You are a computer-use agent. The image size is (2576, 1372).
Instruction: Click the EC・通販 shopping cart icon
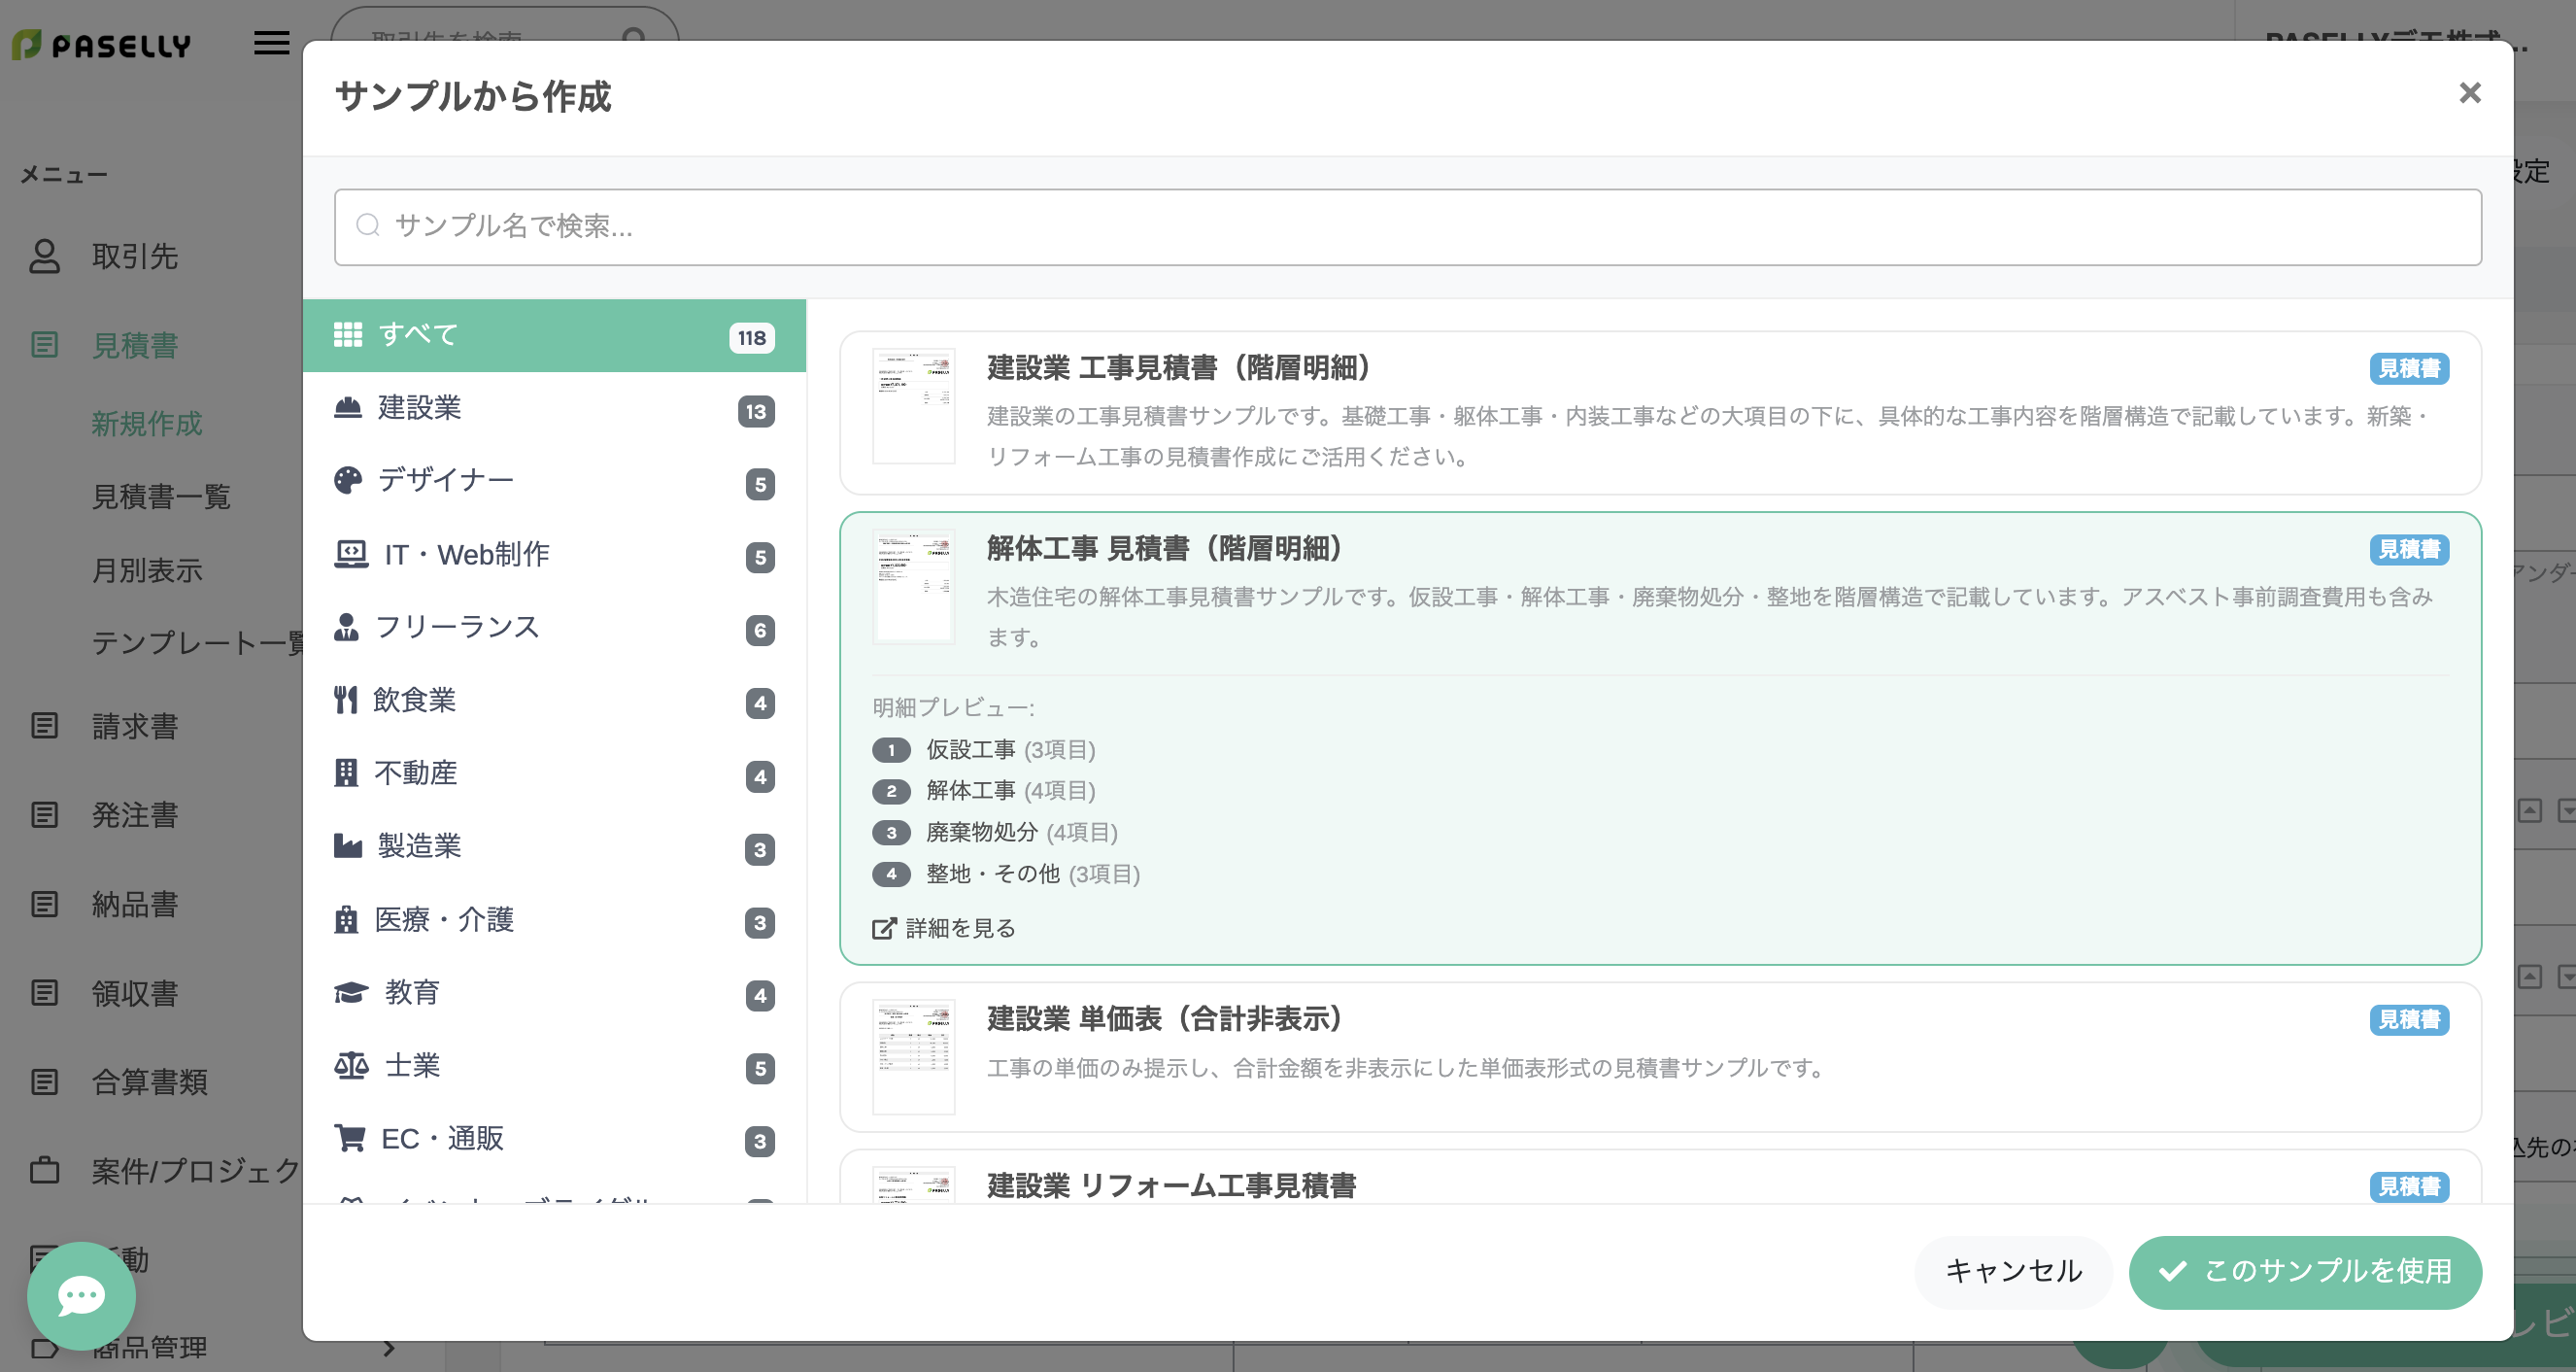click(350, 1138)
